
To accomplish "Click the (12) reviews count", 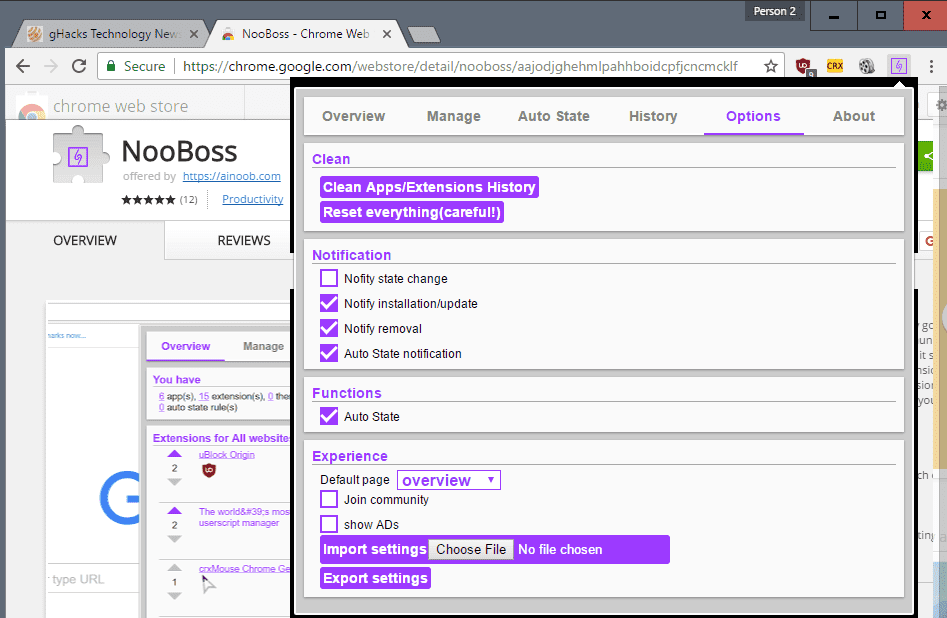I will (188, 199).
